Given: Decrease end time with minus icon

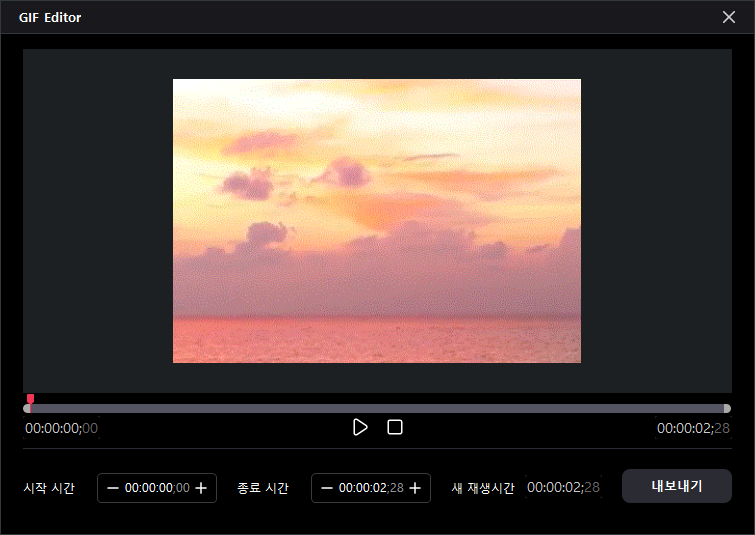Looking at the screenshot, I should (326, 488).
